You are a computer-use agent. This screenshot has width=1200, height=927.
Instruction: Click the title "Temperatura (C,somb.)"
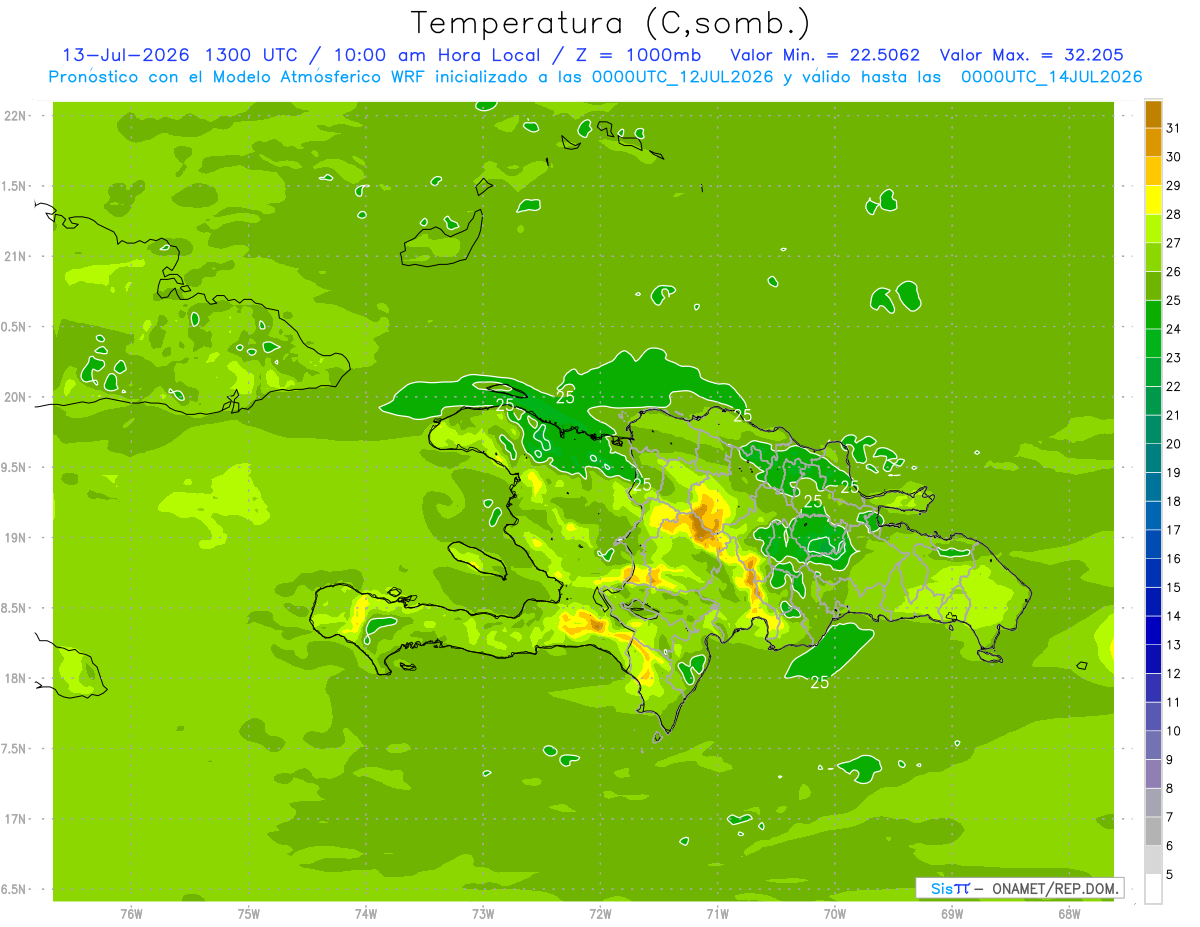[x=611, y=23]
